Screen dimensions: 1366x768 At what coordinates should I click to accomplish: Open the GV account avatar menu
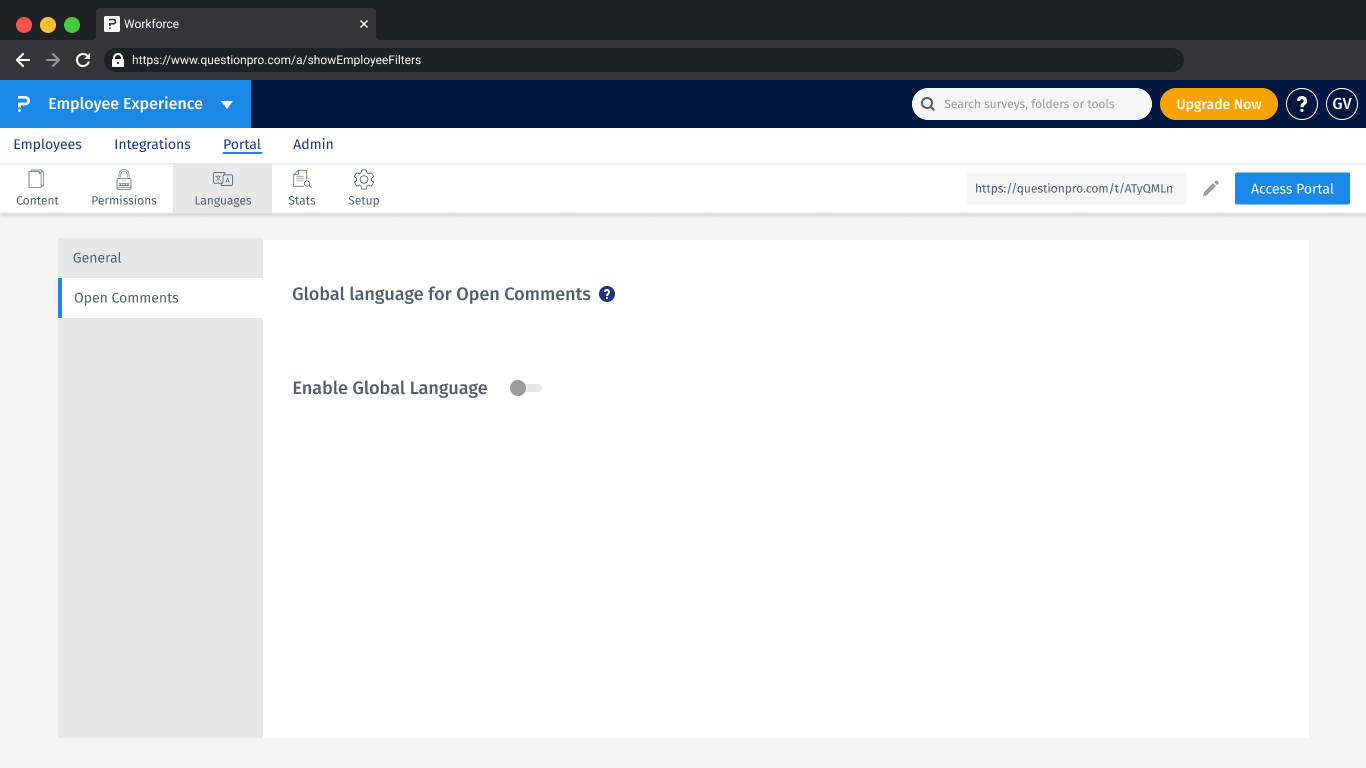(x=1341, y=103)
